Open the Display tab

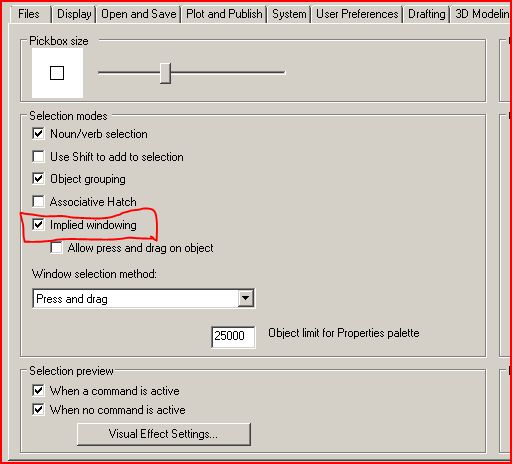click(74, 14)
